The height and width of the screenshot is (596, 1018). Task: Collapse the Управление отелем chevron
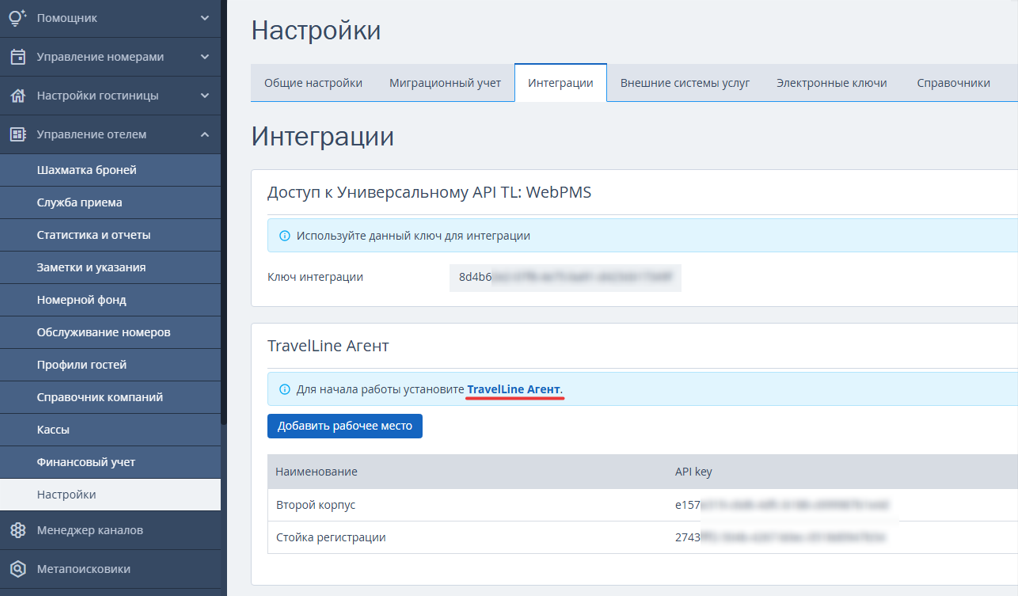pyautogui.click(x=205, y=134)
